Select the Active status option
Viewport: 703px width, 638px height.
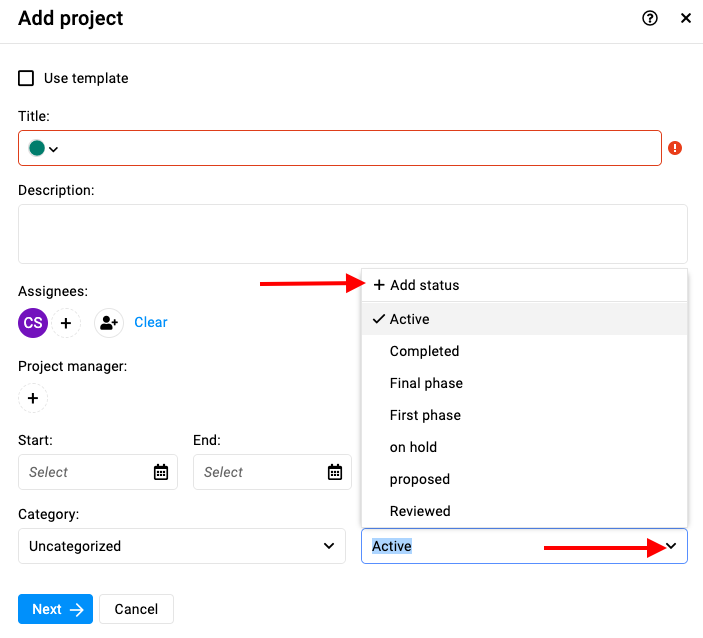tap(524, 319)
